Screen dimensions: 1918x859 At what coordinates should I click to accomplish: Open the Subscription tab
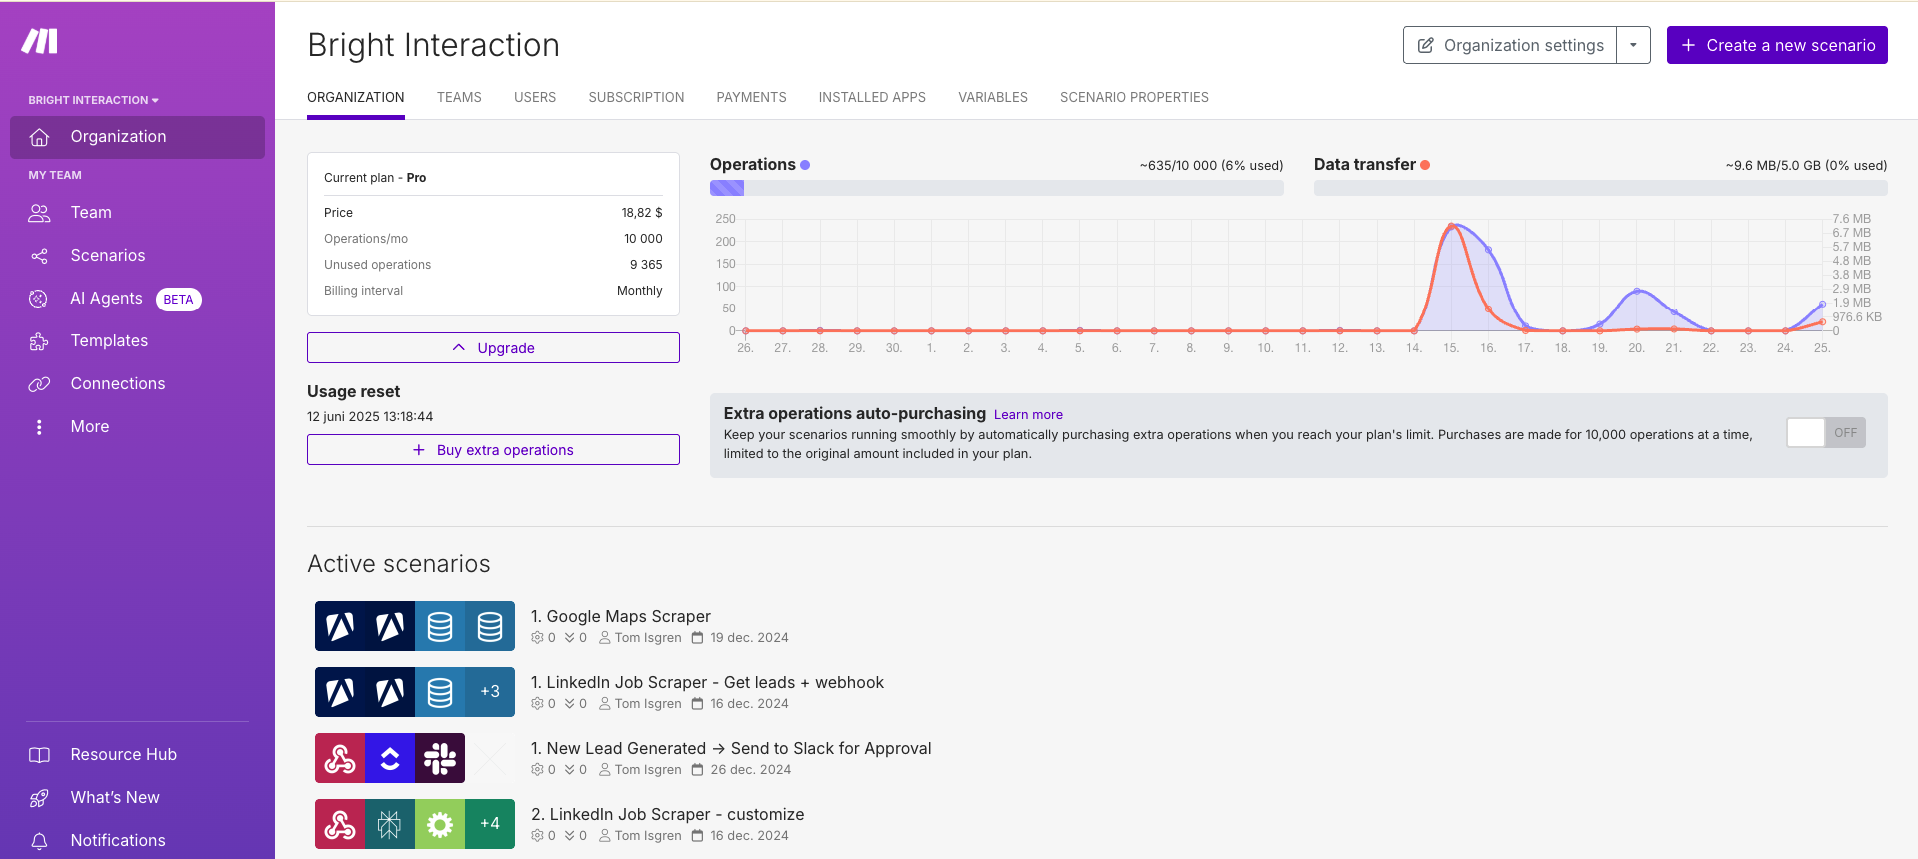[636, 97]
